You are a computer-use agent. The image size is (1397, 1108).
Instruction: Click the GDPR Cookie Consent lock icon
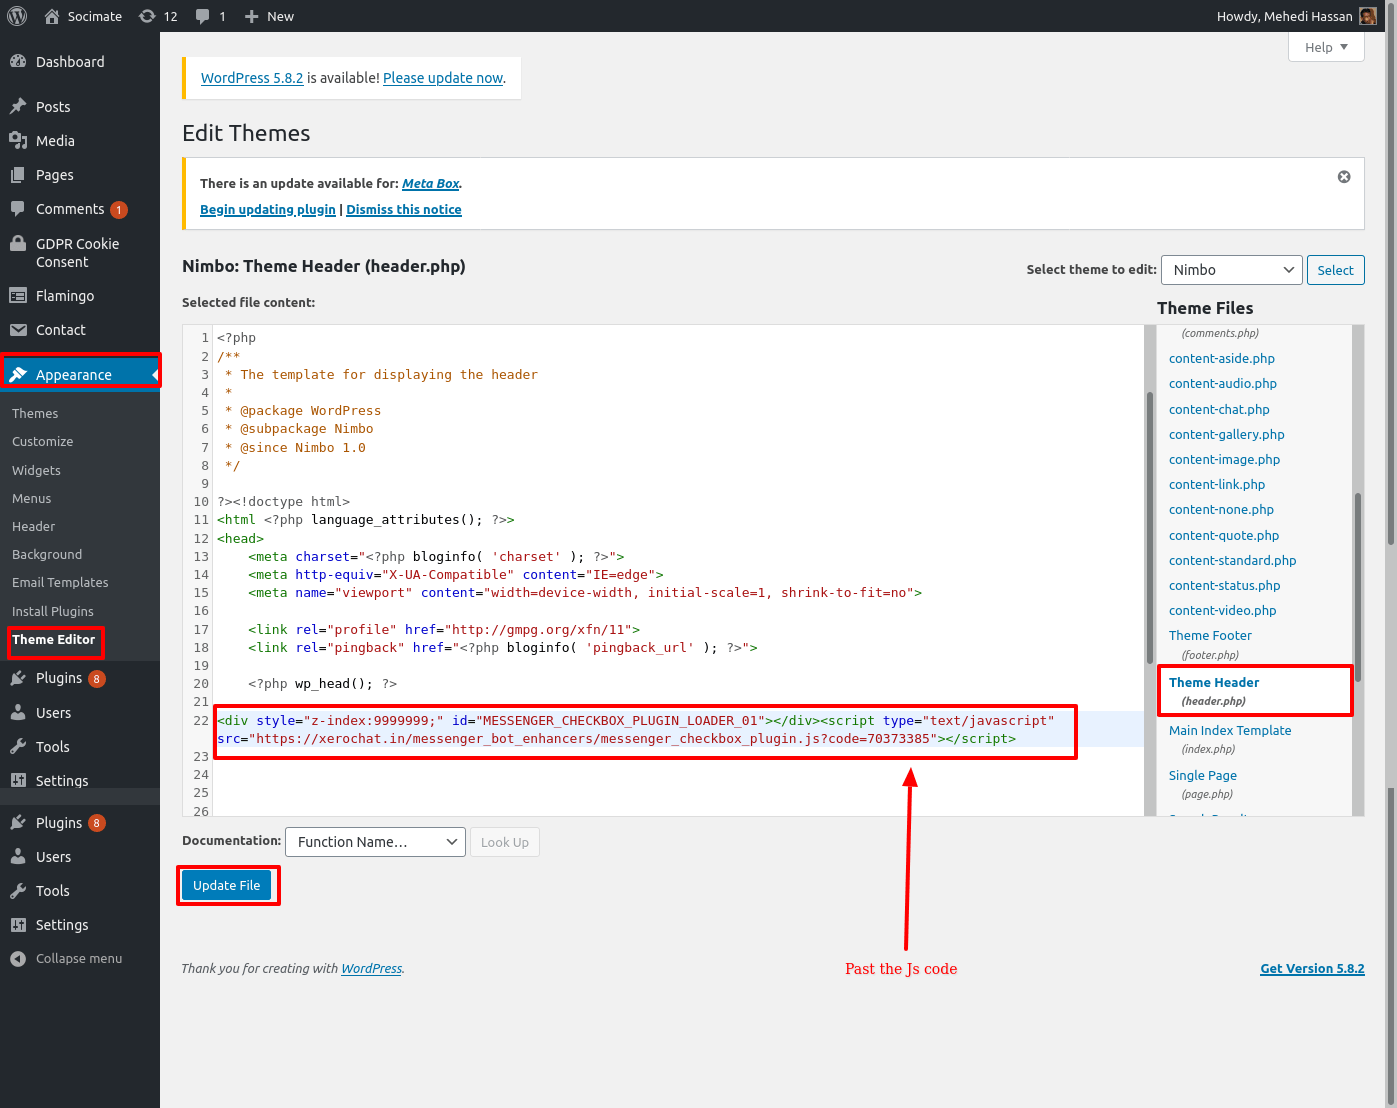(18, 243)
